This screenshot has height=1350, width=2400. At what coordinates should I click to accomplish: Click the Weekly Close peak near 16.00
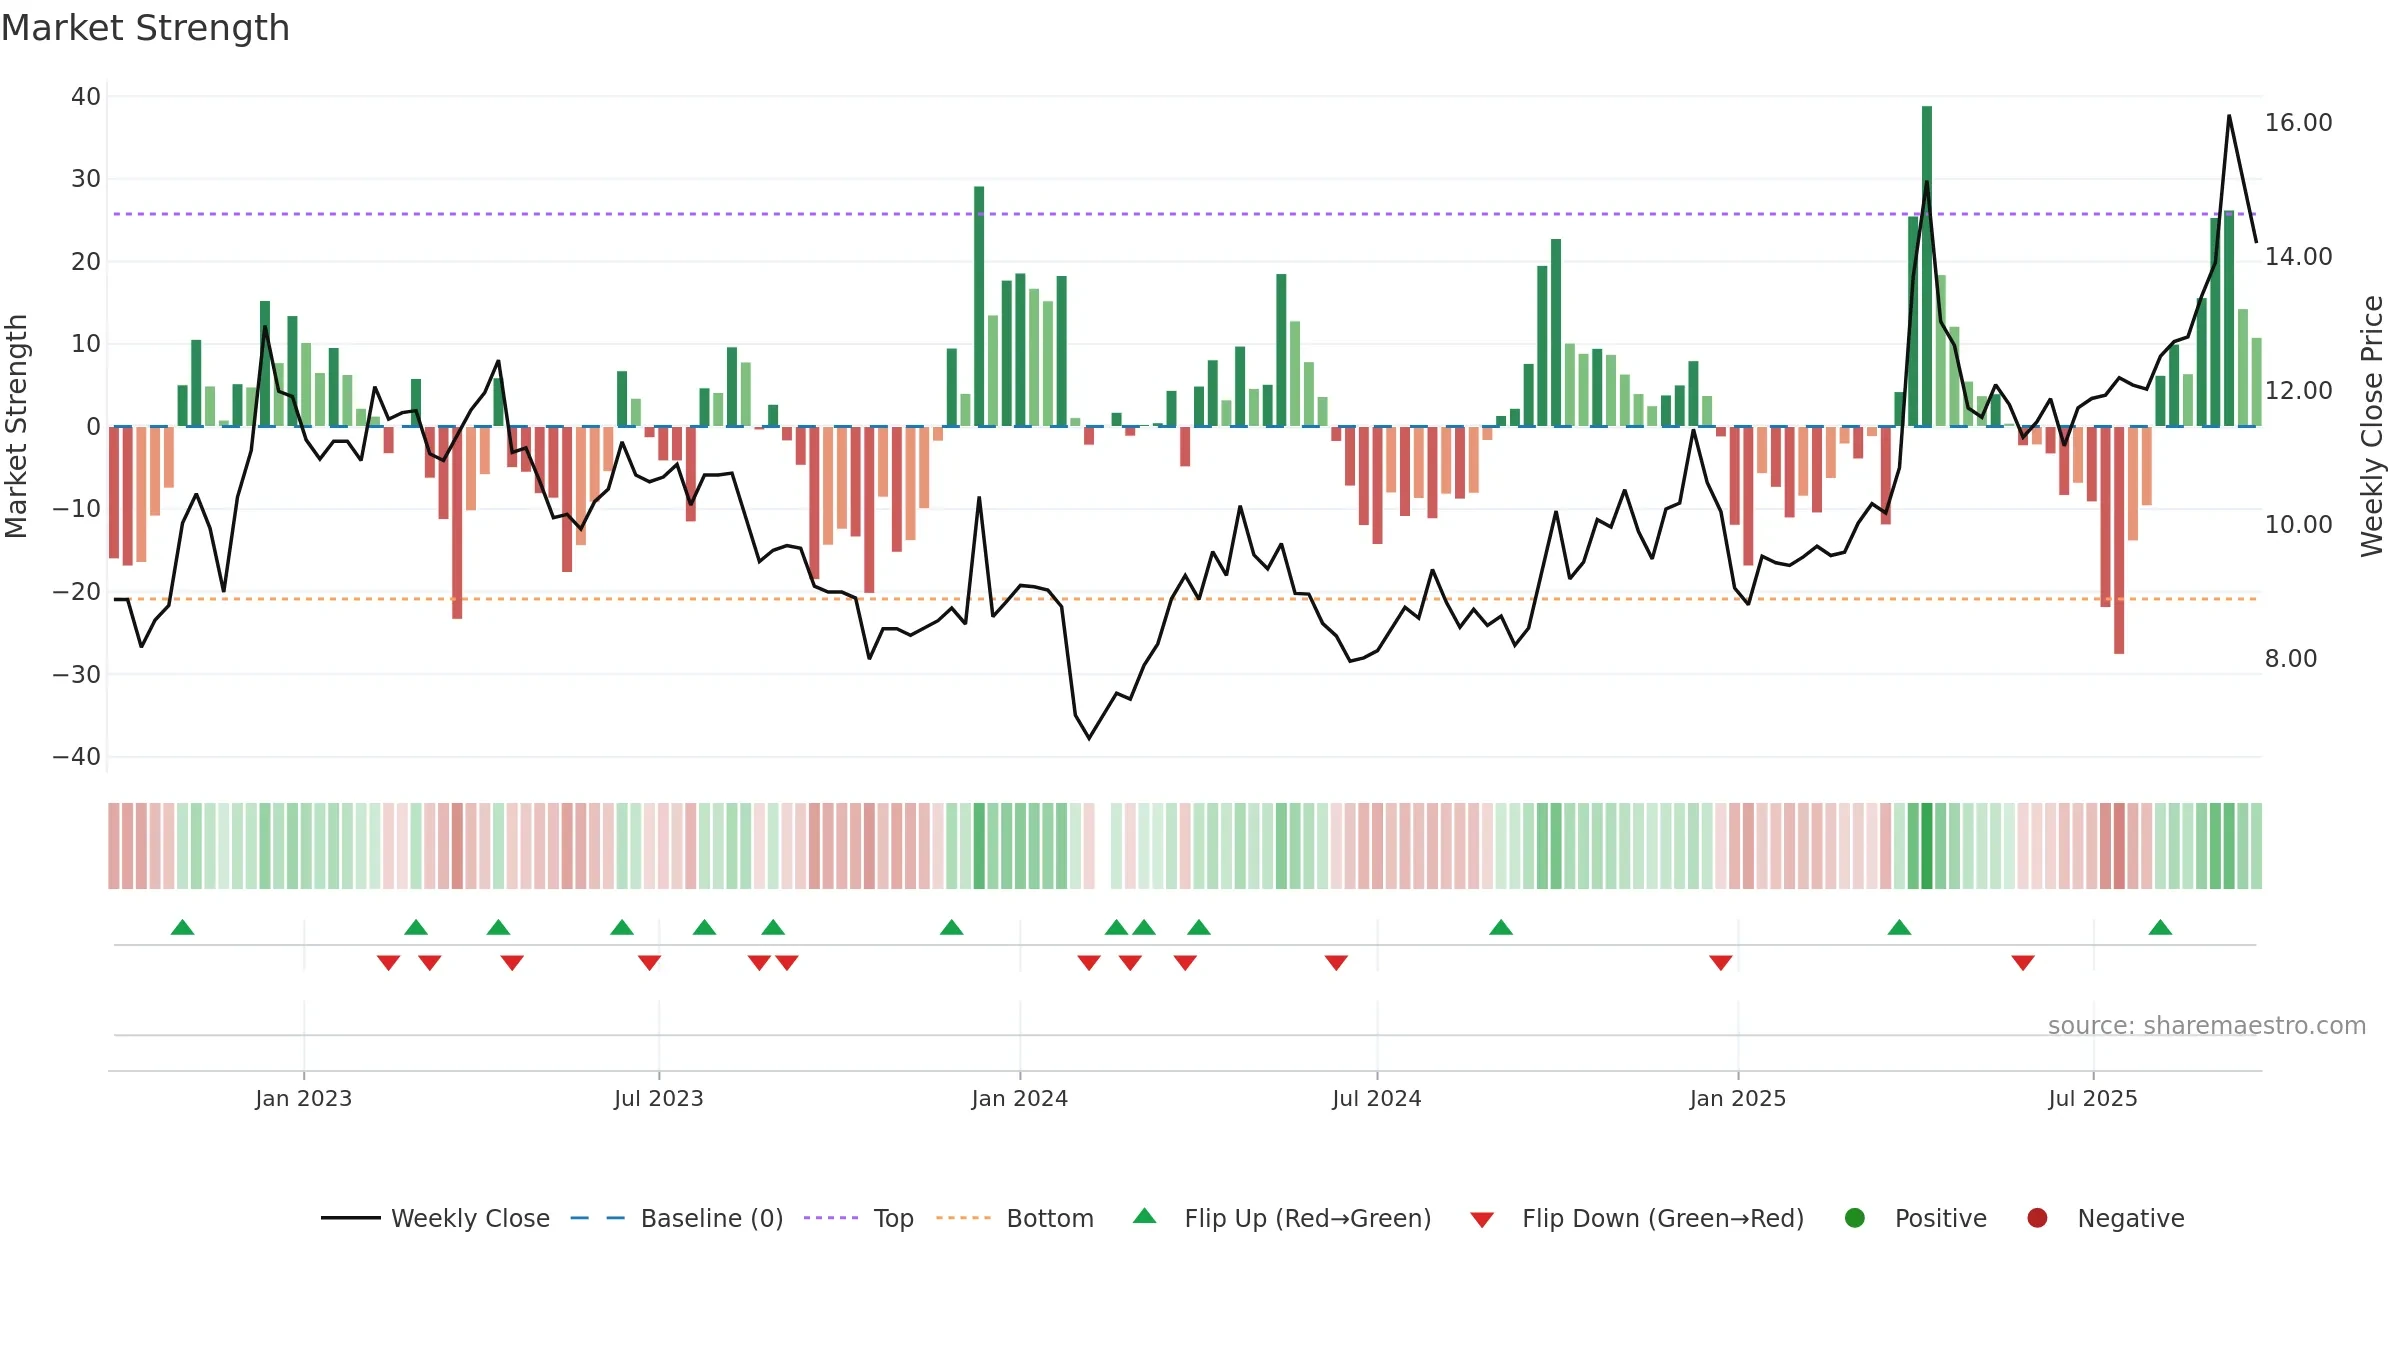pyautogui.click(x=2229, y=116)
